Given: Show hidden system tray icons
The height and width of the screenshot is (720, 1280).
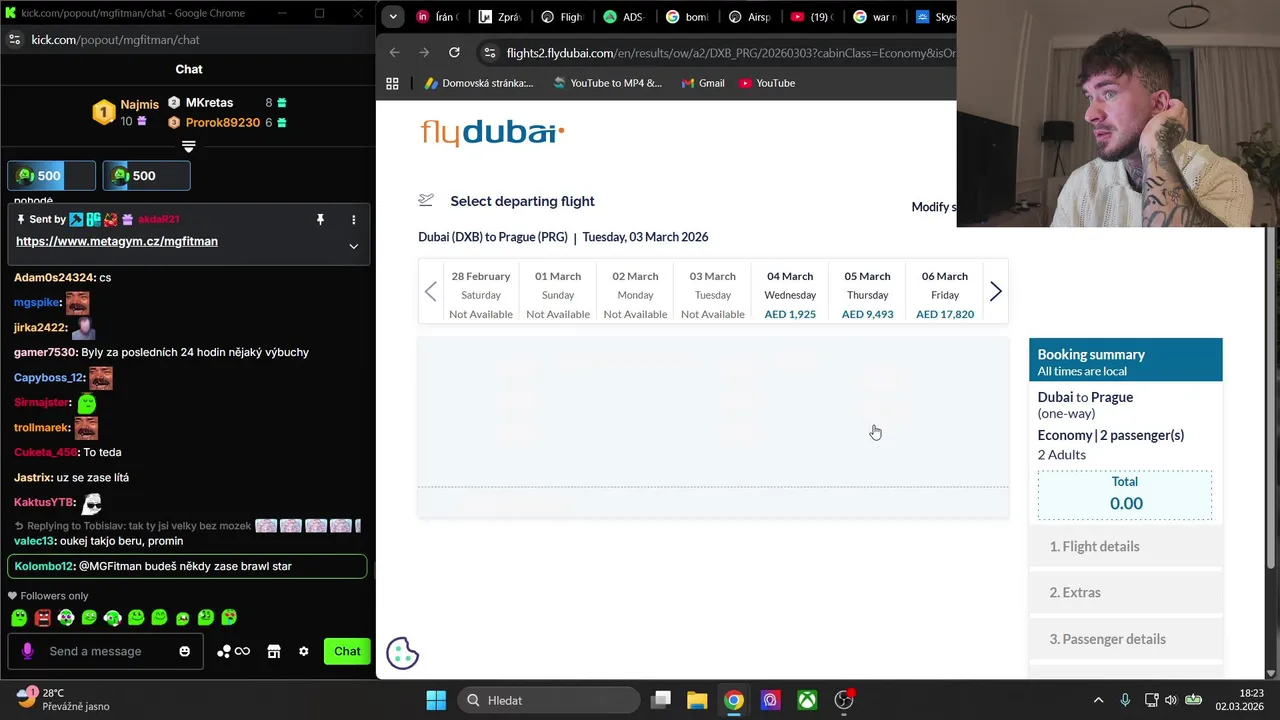Looking at the screenshot, I should click(x=1098, y=700).
